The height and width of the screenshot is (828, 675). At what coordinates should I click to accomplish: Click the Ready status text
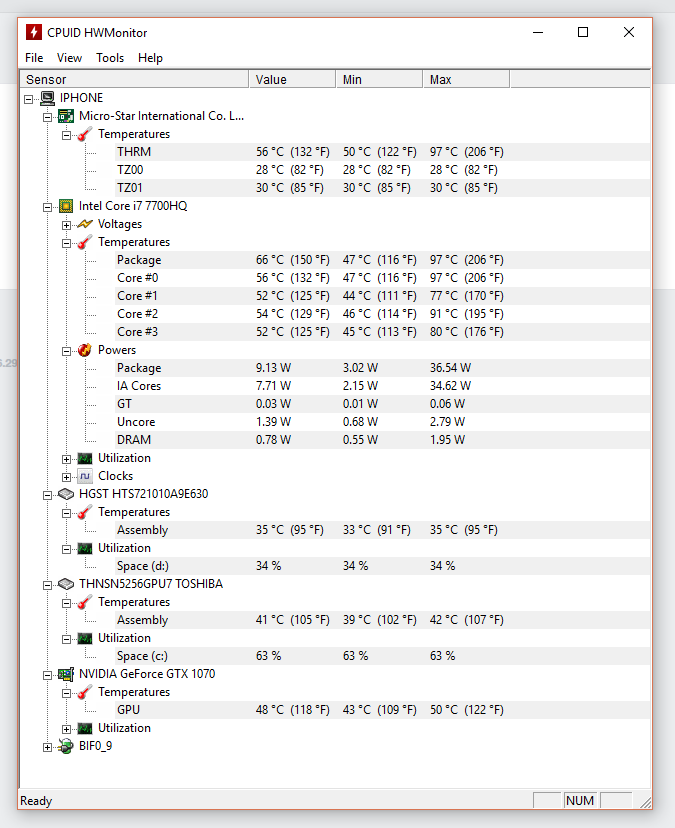(x=36, y=801)
